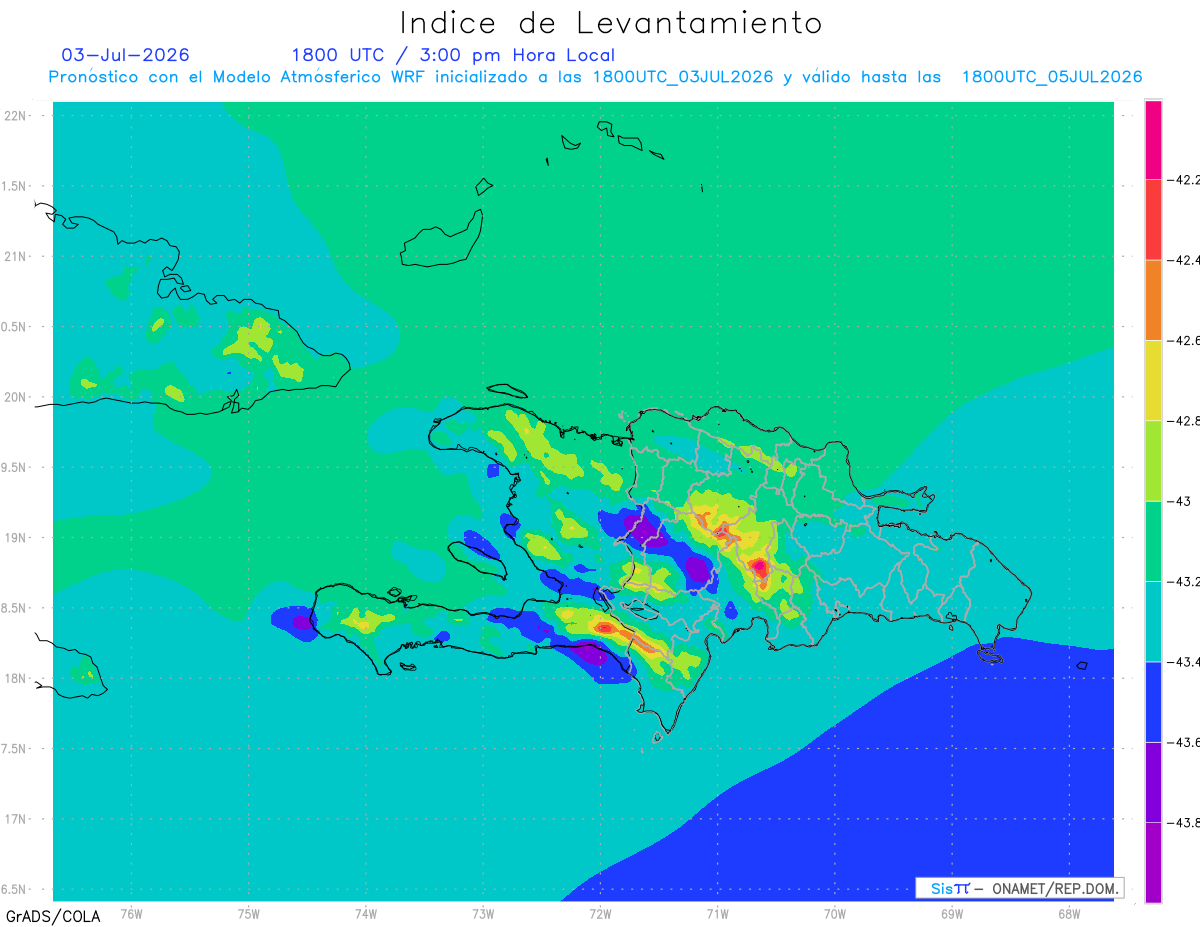Select the lime yellow-green legend segment
This screenshot has width=1200, height=927.
coord(1153,460)
